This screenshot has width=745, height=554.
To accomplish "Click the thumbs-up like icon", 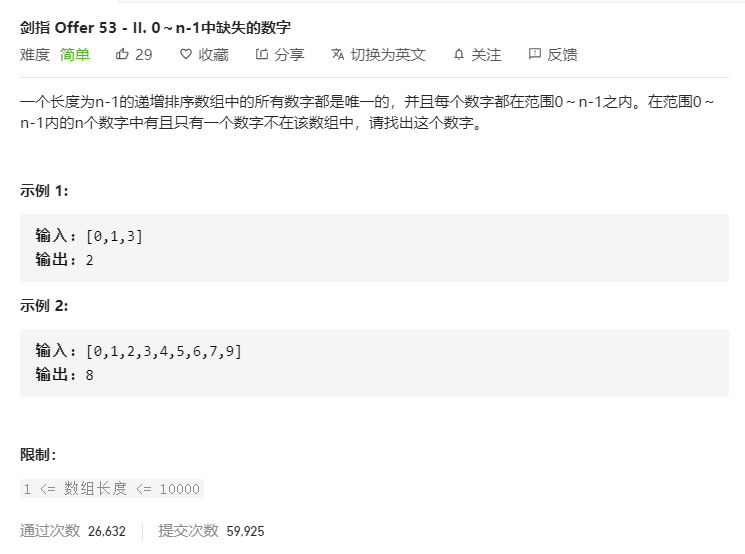I will [x=122, y=54].
